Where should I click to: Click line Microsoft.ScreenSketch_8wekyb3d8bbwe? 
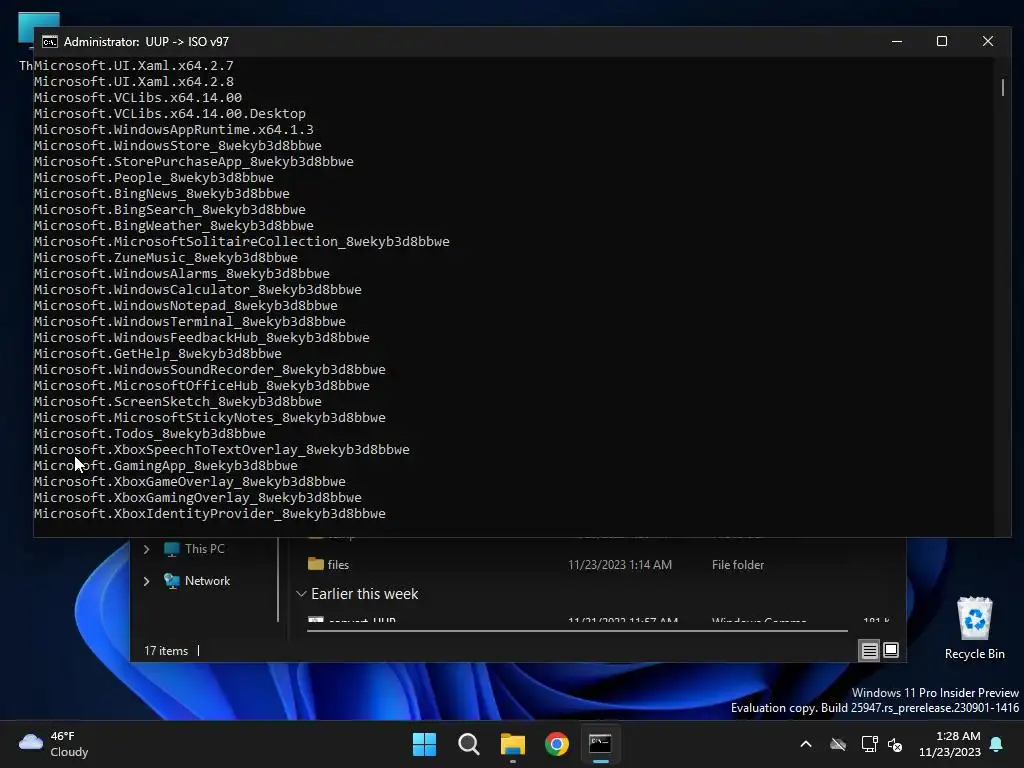pos(178,402)
